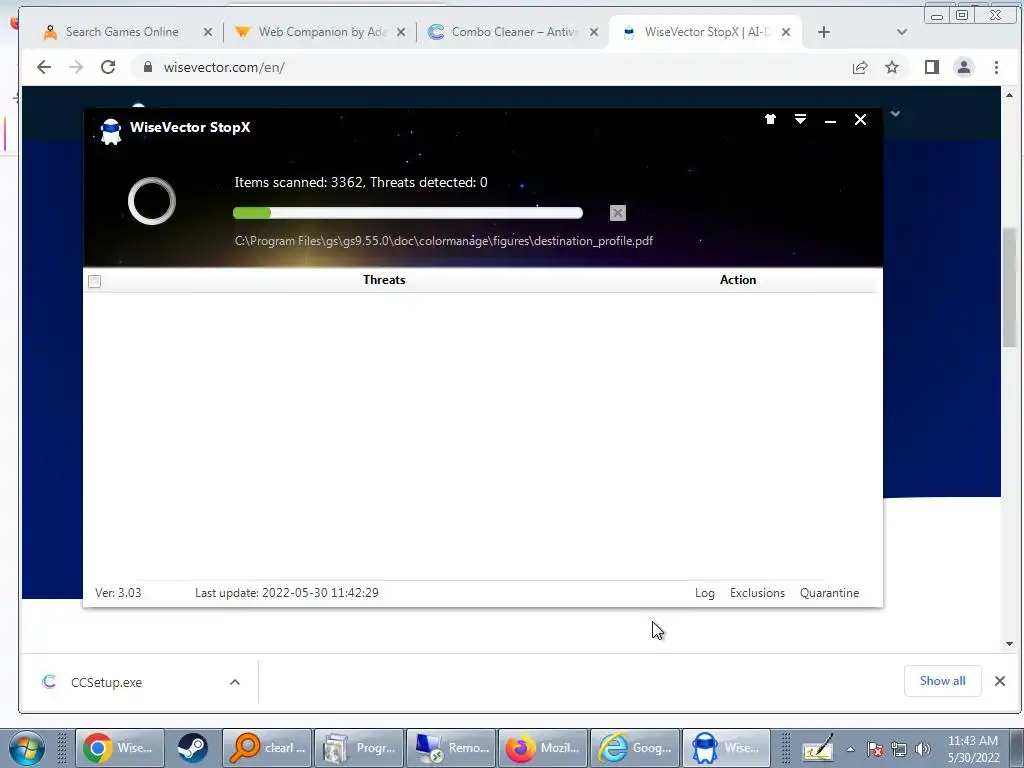Image resolution: width=1024 pixels, height=768 pixels.
Task: Cancel the scan with the gray X button
Action: [x=618, y=213]
